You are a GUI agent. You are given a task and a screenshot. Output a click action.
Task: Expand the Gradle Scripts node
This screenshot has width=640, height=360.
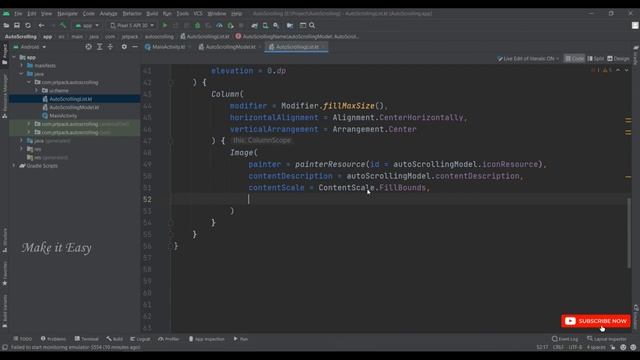point(15,166)
